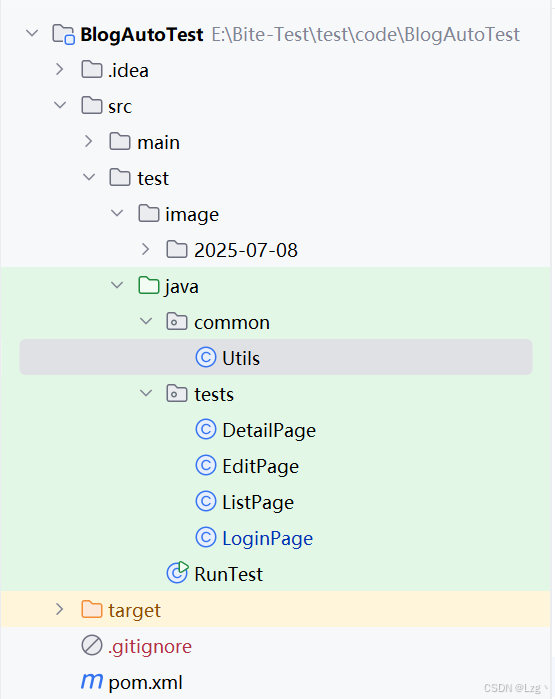Select the EditPage class
Image resolution: width=555 pixels, height=699 pixels.
pyautogui.click(x=260, y=466)
